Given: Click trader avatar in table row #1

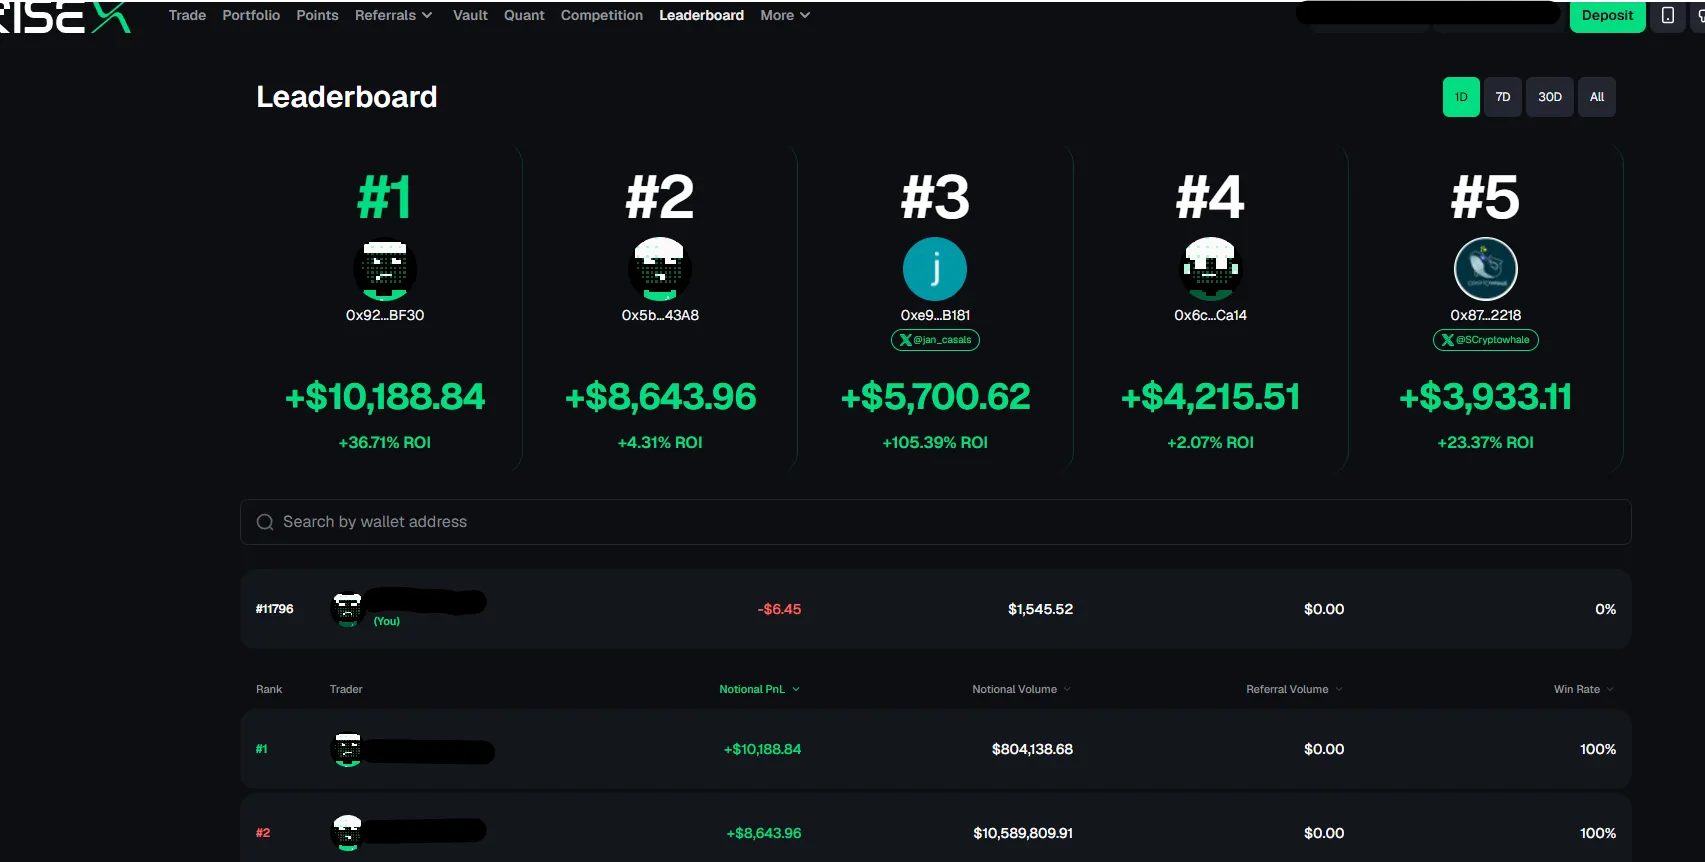Looking at the screenshot, I should click(347, 749).
